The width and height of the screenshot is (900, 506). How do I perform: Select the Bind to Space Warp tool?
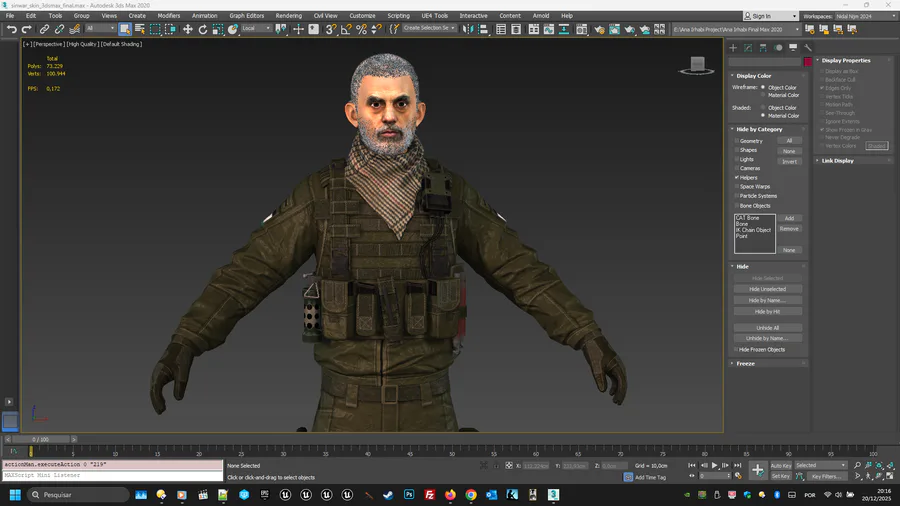[74, 29]
